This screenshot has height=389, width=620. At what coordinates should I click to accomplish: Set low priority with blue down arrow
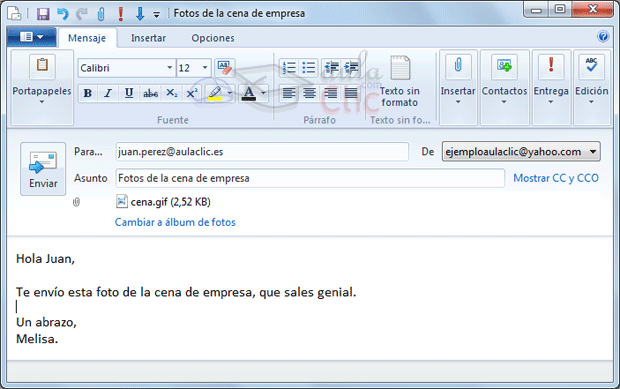click(140, 14)
